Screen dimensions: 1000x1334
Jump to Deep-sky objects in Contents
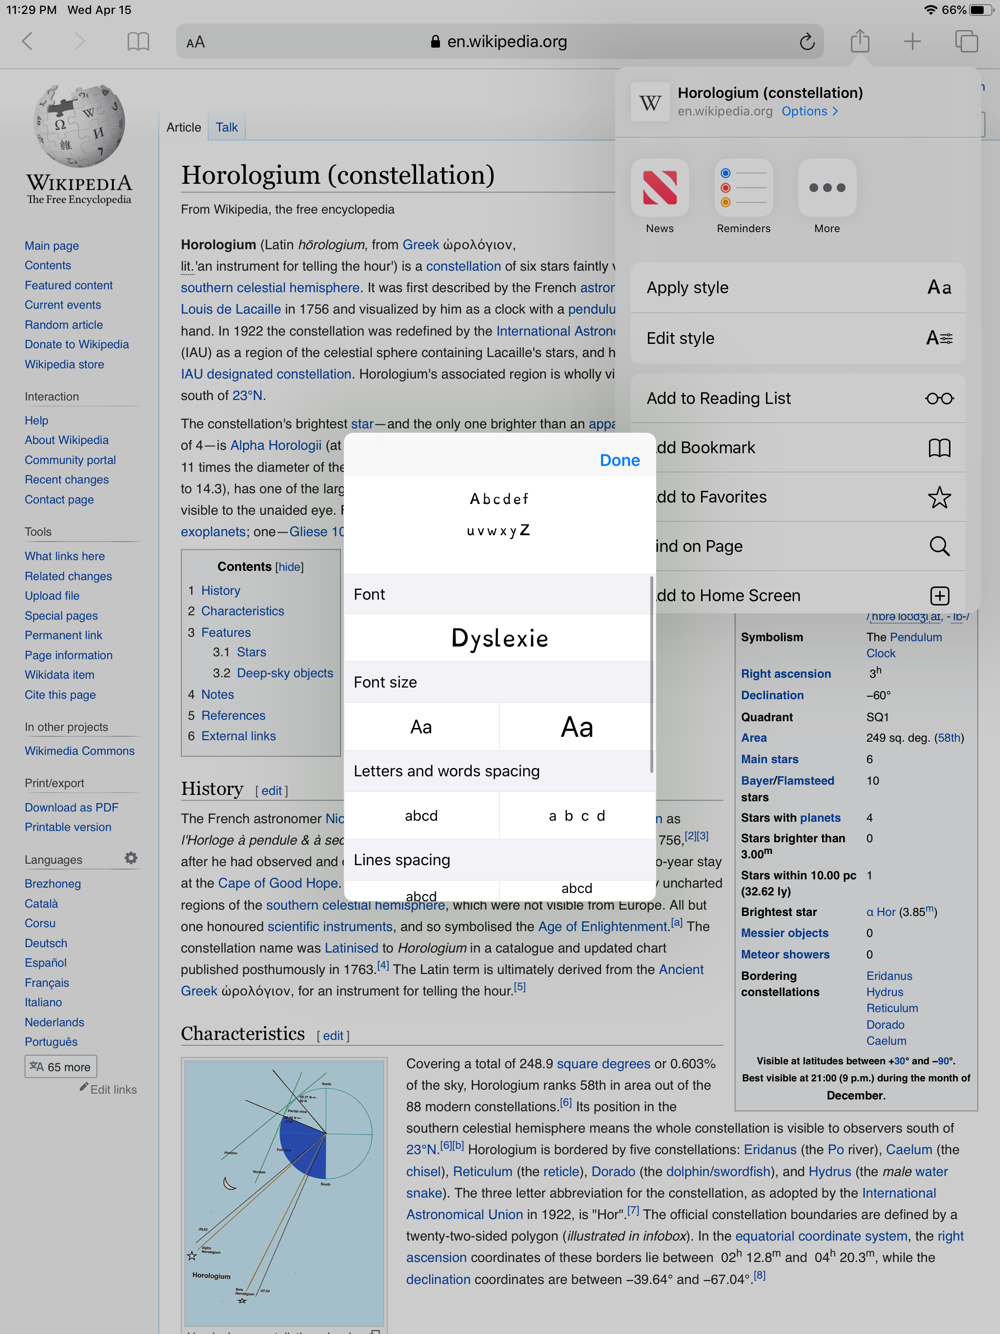click(x=285, y=673)
